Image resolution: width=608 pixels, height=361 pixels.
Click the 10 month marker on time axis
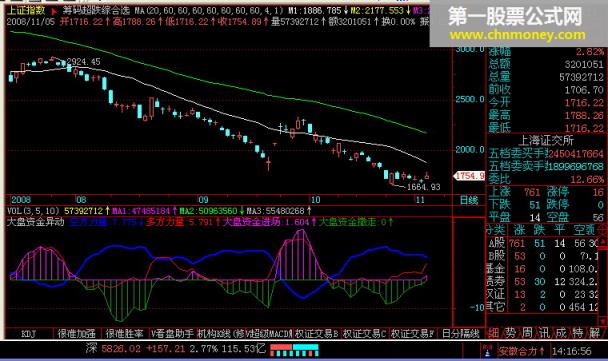pyautogui.click(x=315, y=200)
